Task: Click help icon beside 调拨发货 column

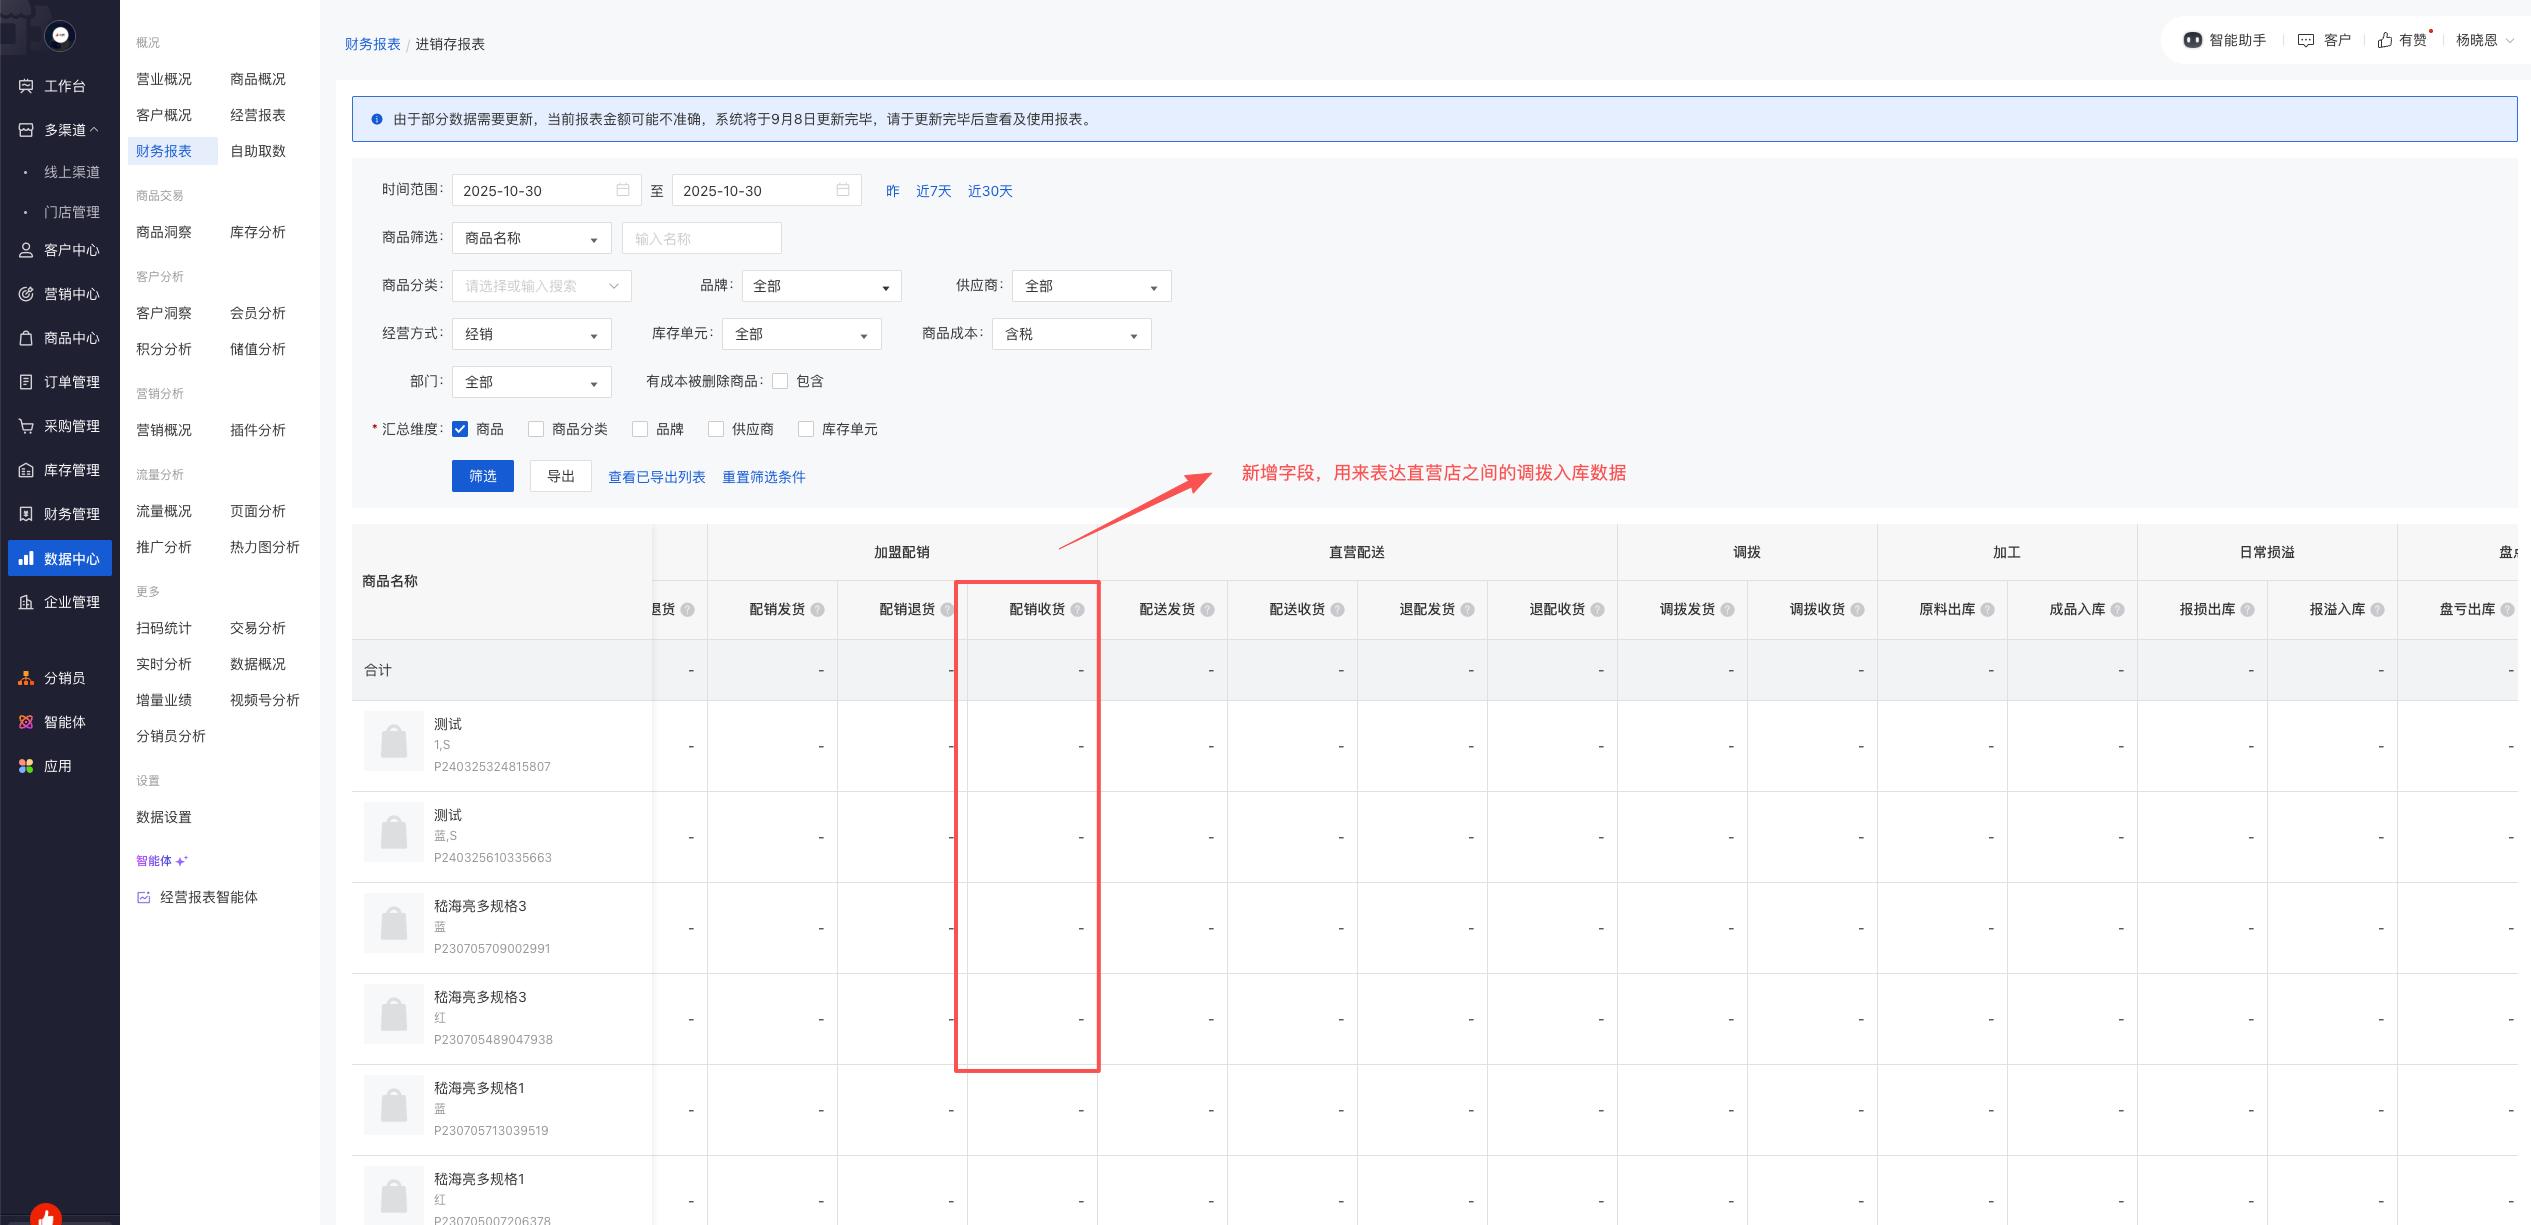Action: (1727, 610)
